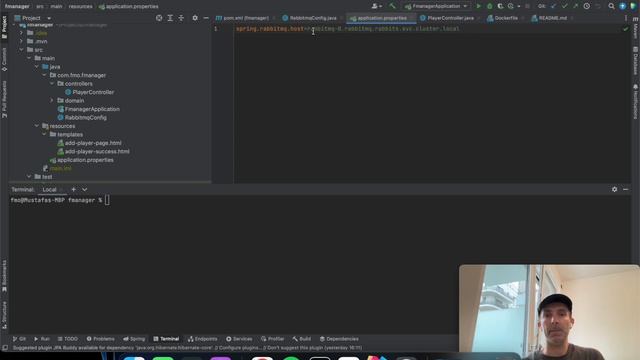Viewport: 640px width, 360px height.
Task: Click Git update project arrow icon
Action: (553, 6)
